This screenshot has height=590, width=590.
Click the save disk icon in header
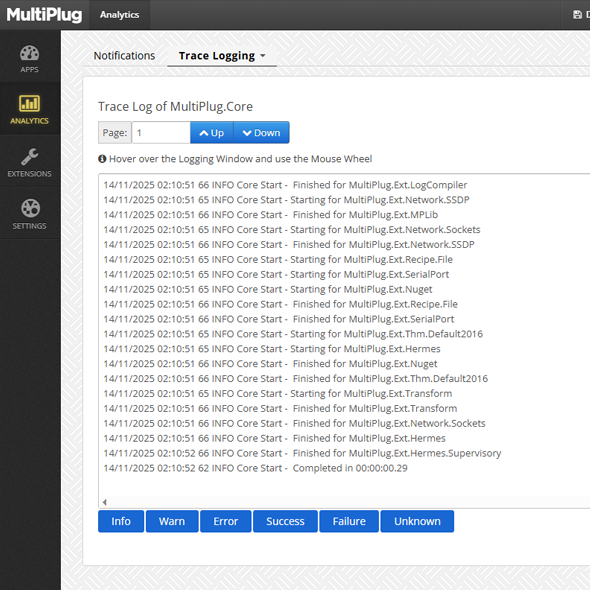[x=577, y=15]
